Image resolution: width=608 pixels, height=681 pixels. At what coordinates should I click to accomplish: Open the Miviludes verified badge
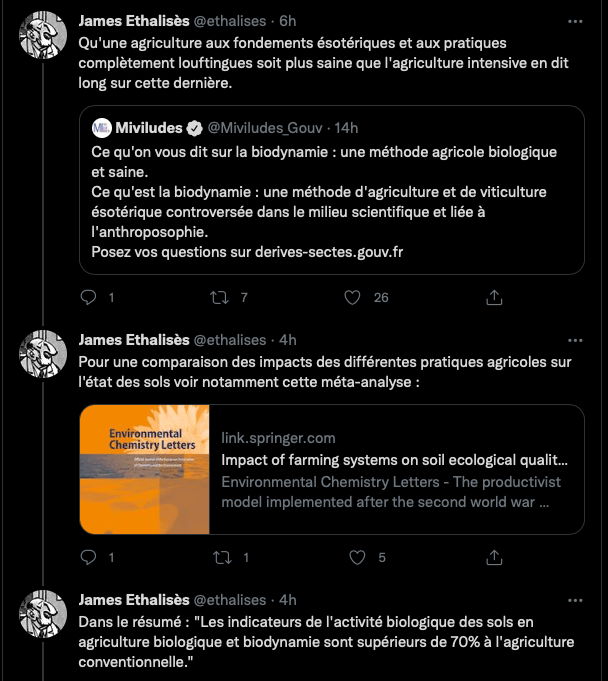196,128
